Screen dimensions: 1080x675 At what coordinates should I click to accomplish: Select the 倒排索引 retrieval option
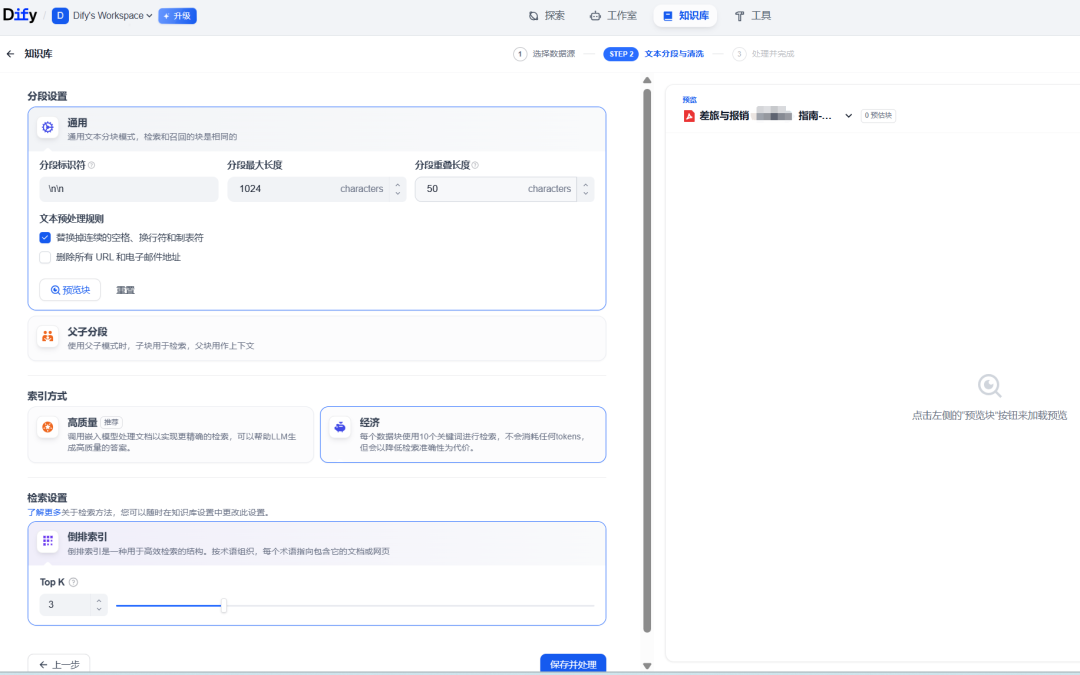coord(317,543)
